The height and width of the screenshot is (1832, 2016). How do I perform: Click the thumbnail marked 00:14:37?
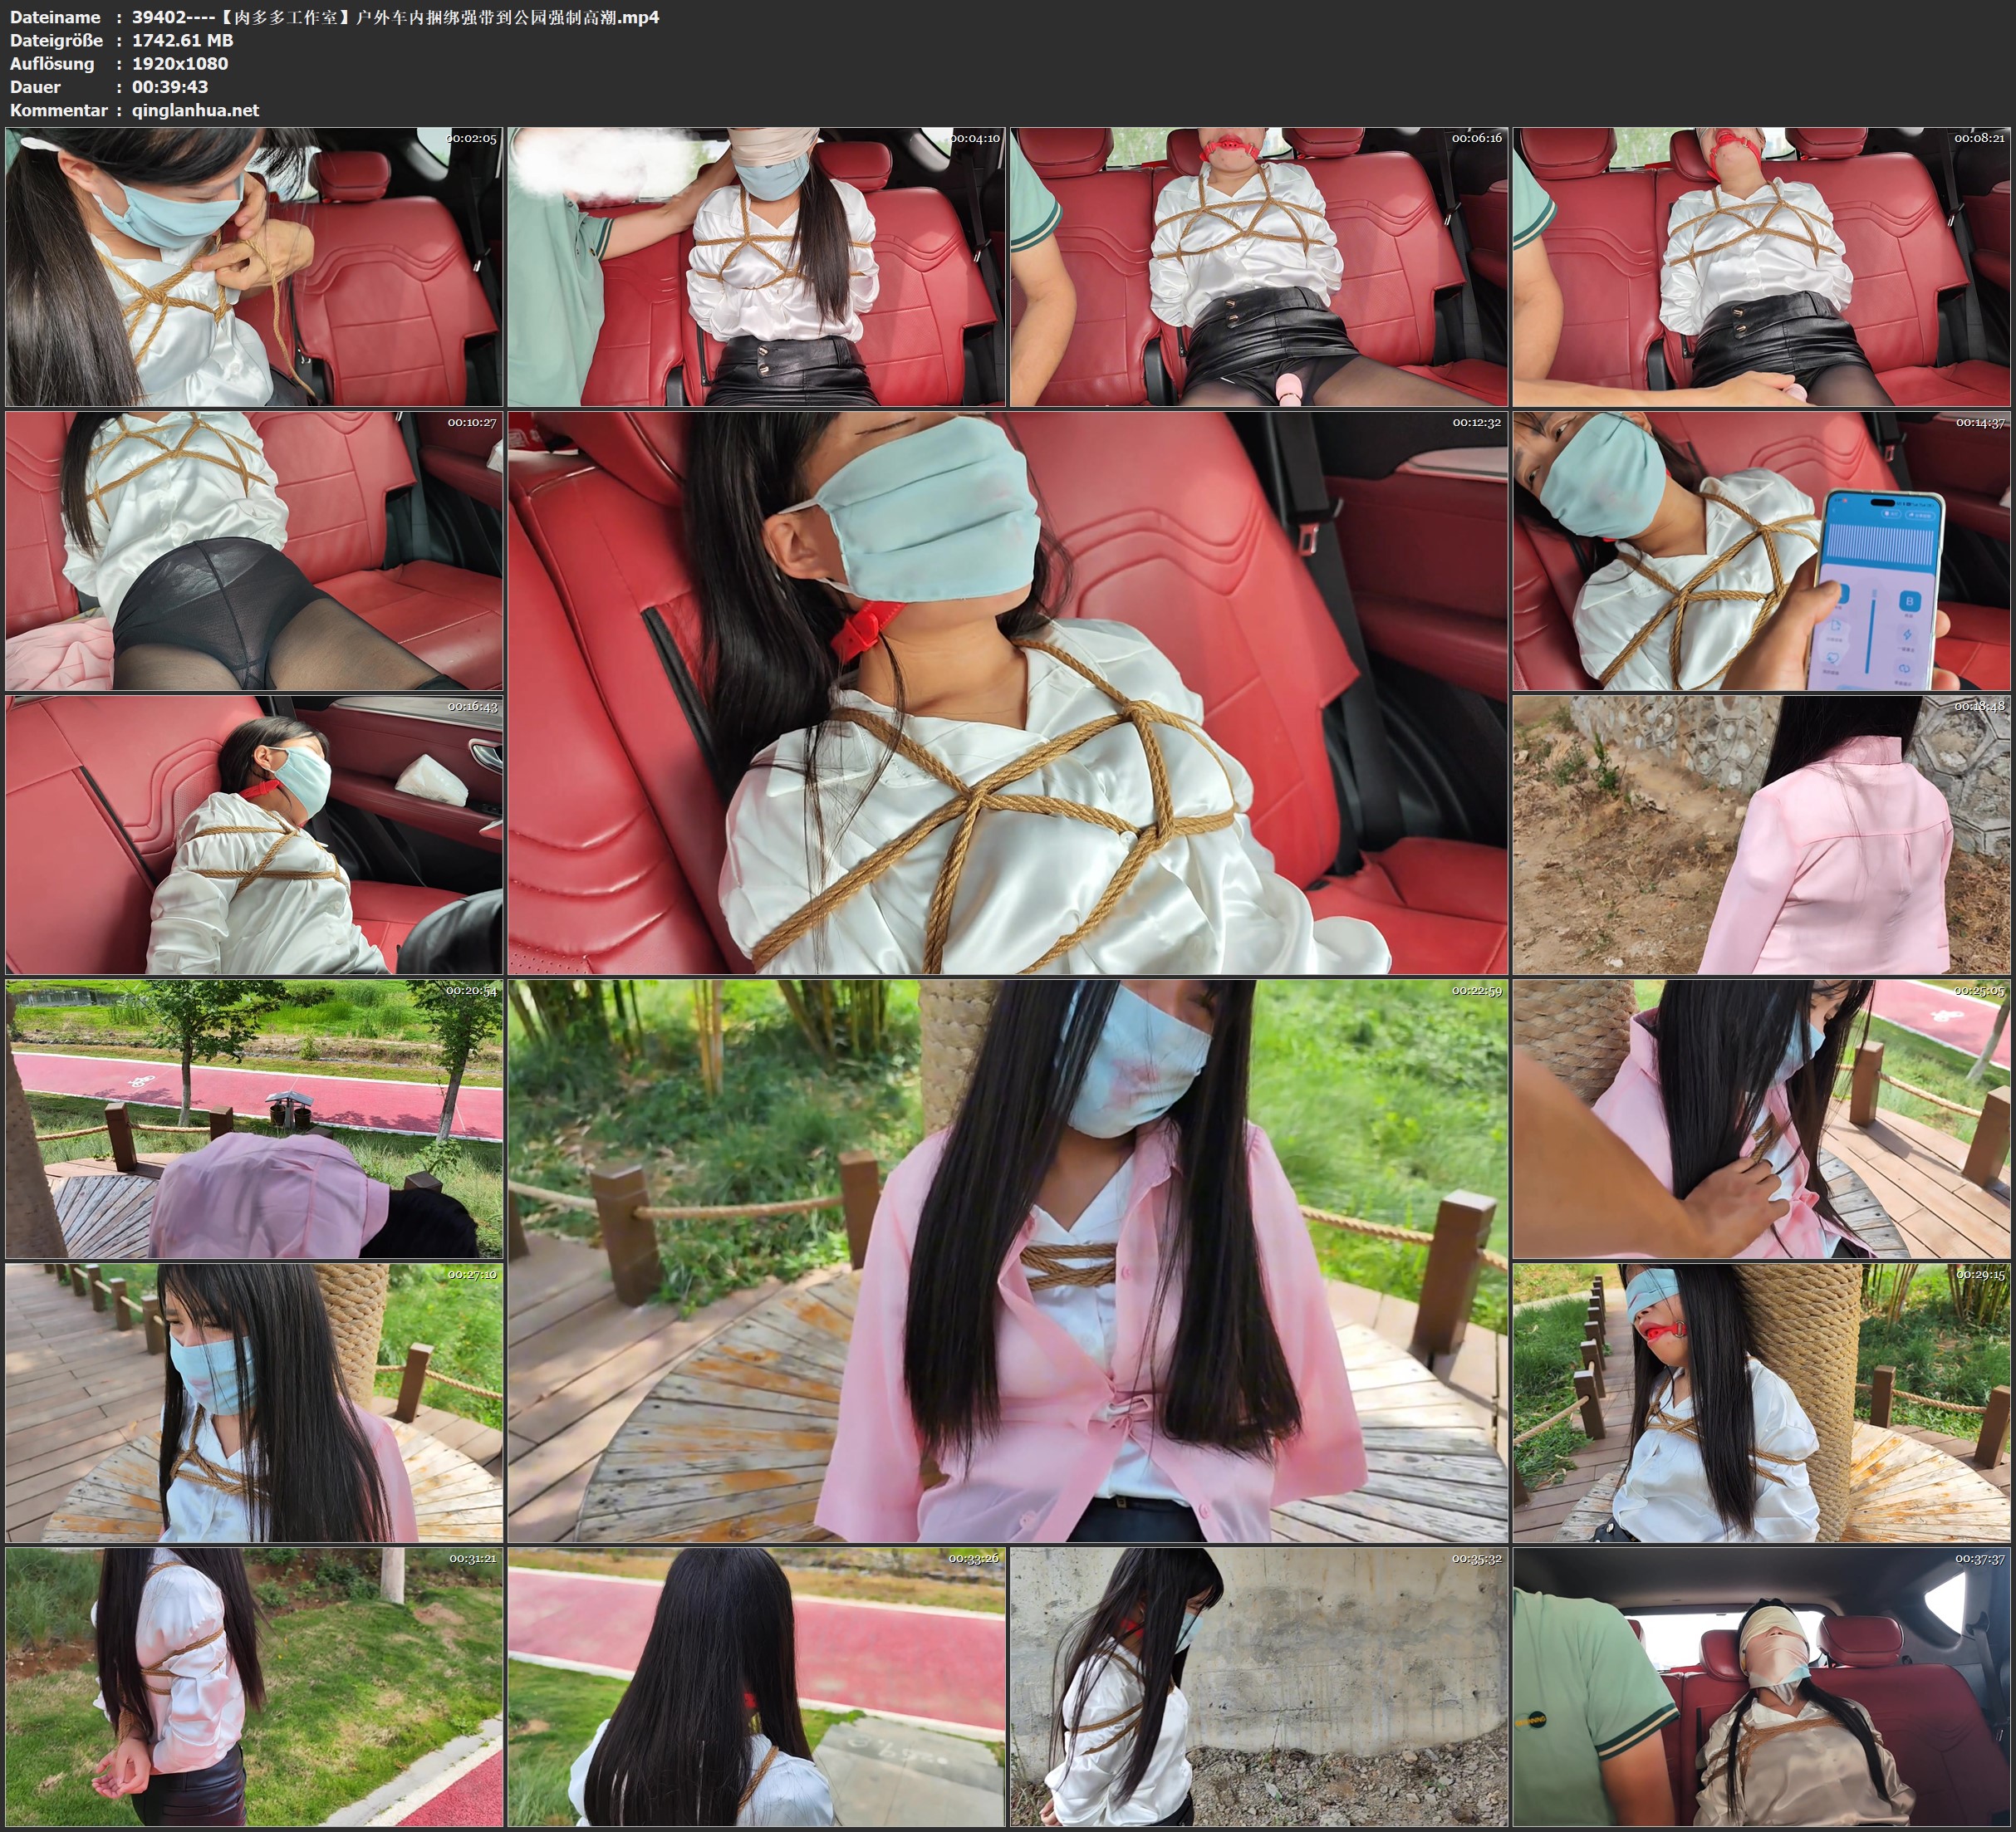[x=1761, y=550]
